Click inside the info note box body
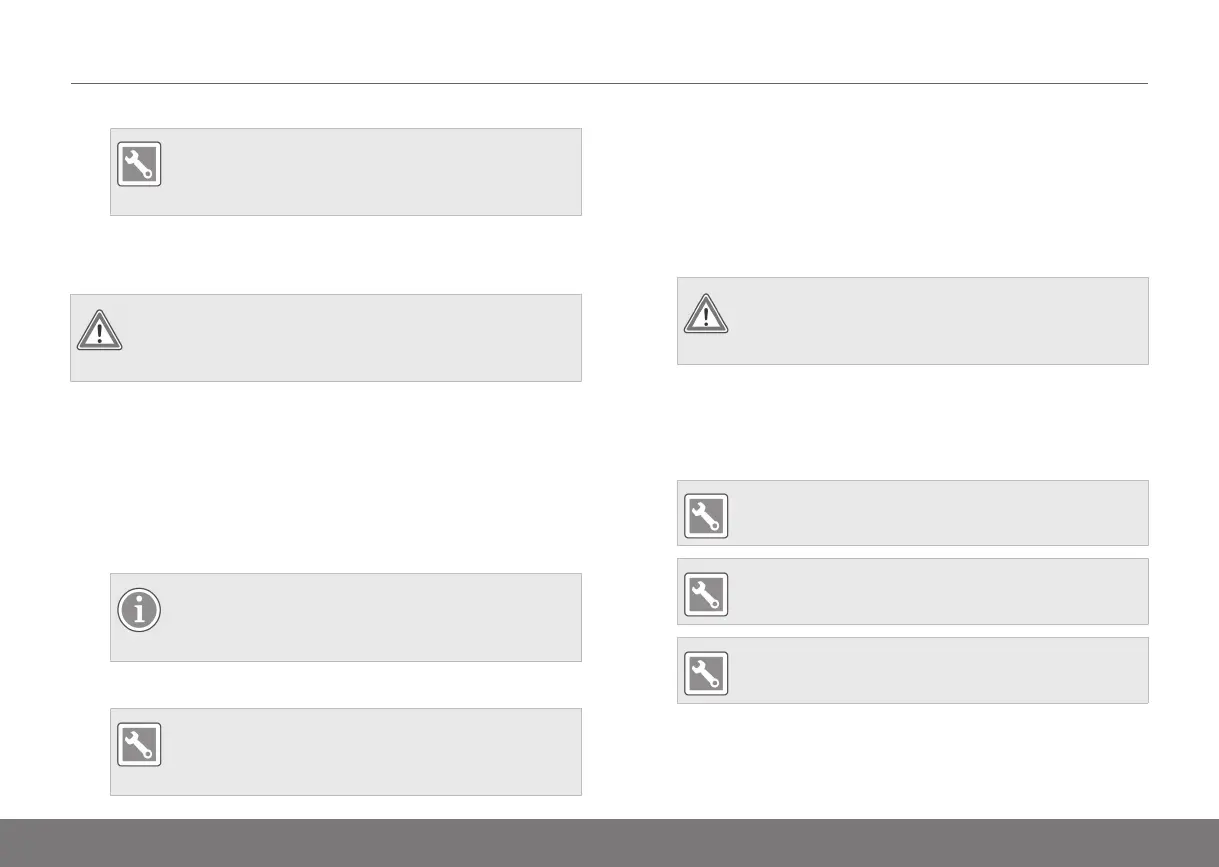 pyautogui.click(x=370, y=617)
